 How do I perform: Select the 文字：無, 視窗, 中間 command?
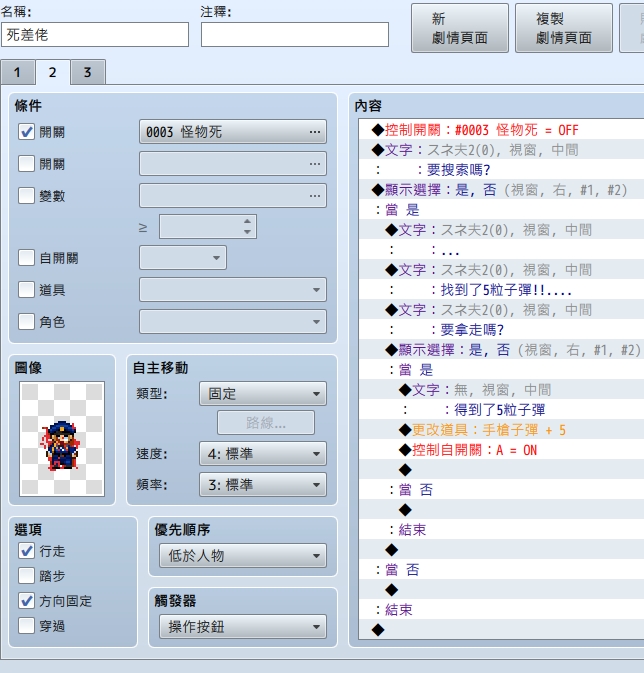pos(501,390)
